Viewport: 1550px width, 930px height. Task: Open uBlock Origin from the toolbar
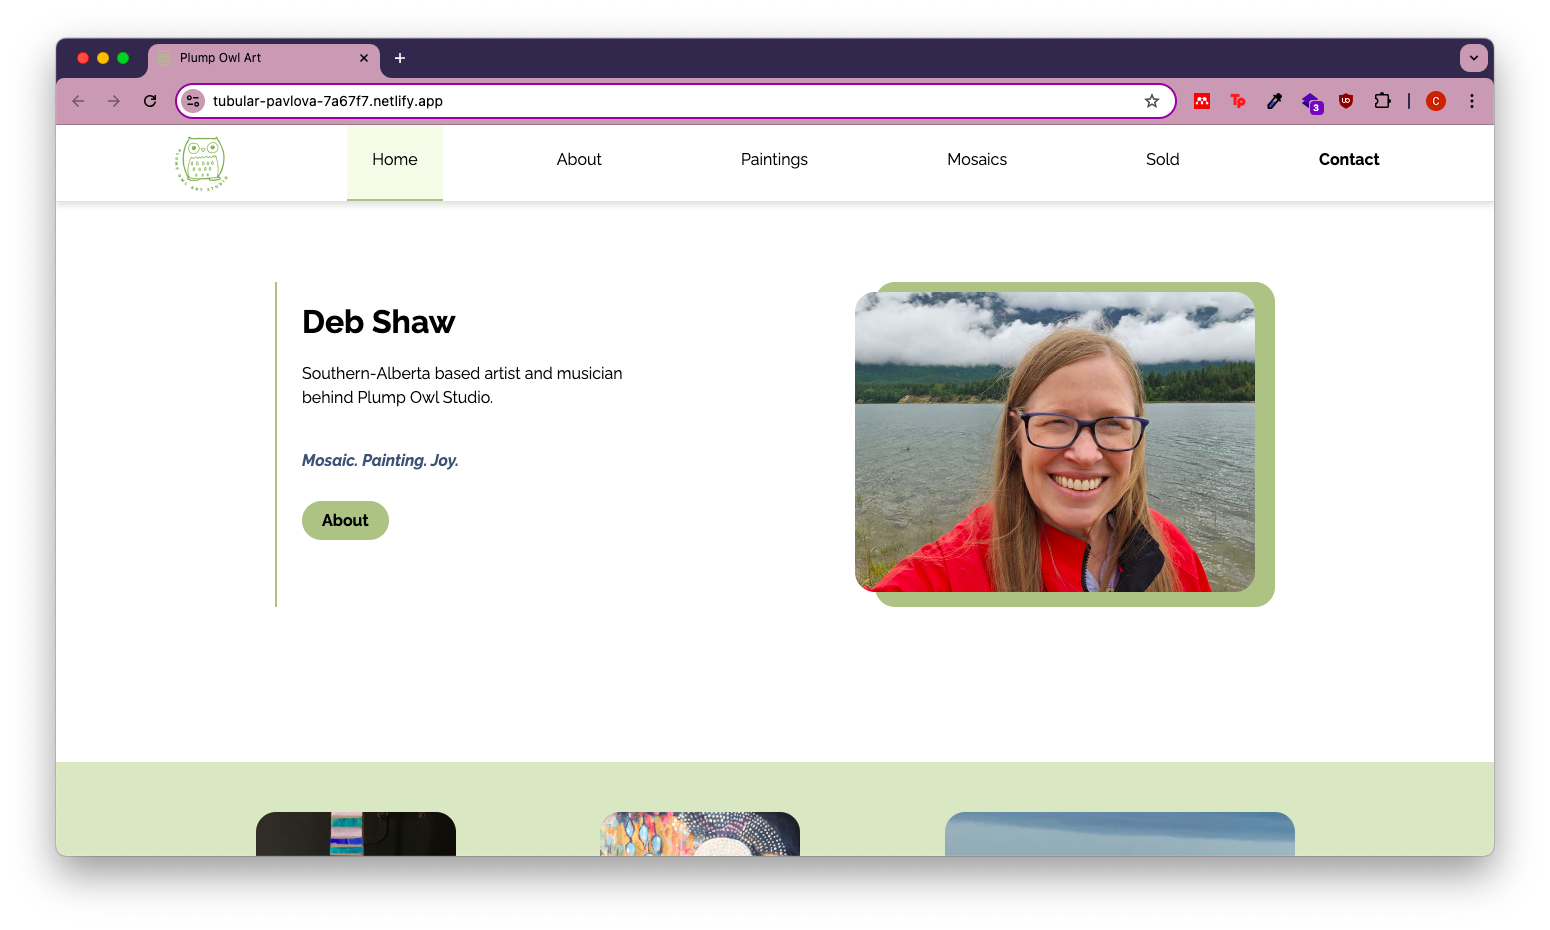pyautogui.click(x=1346, y=101)
